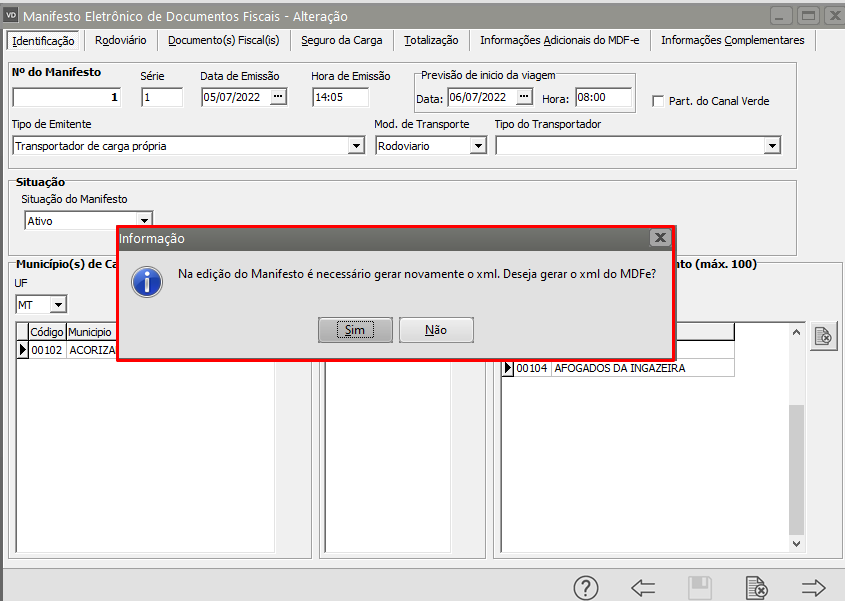Click the VD application icon in title bar
Image resolution: width=845 pixels, height=601 pixels.
tap(11, 16)
